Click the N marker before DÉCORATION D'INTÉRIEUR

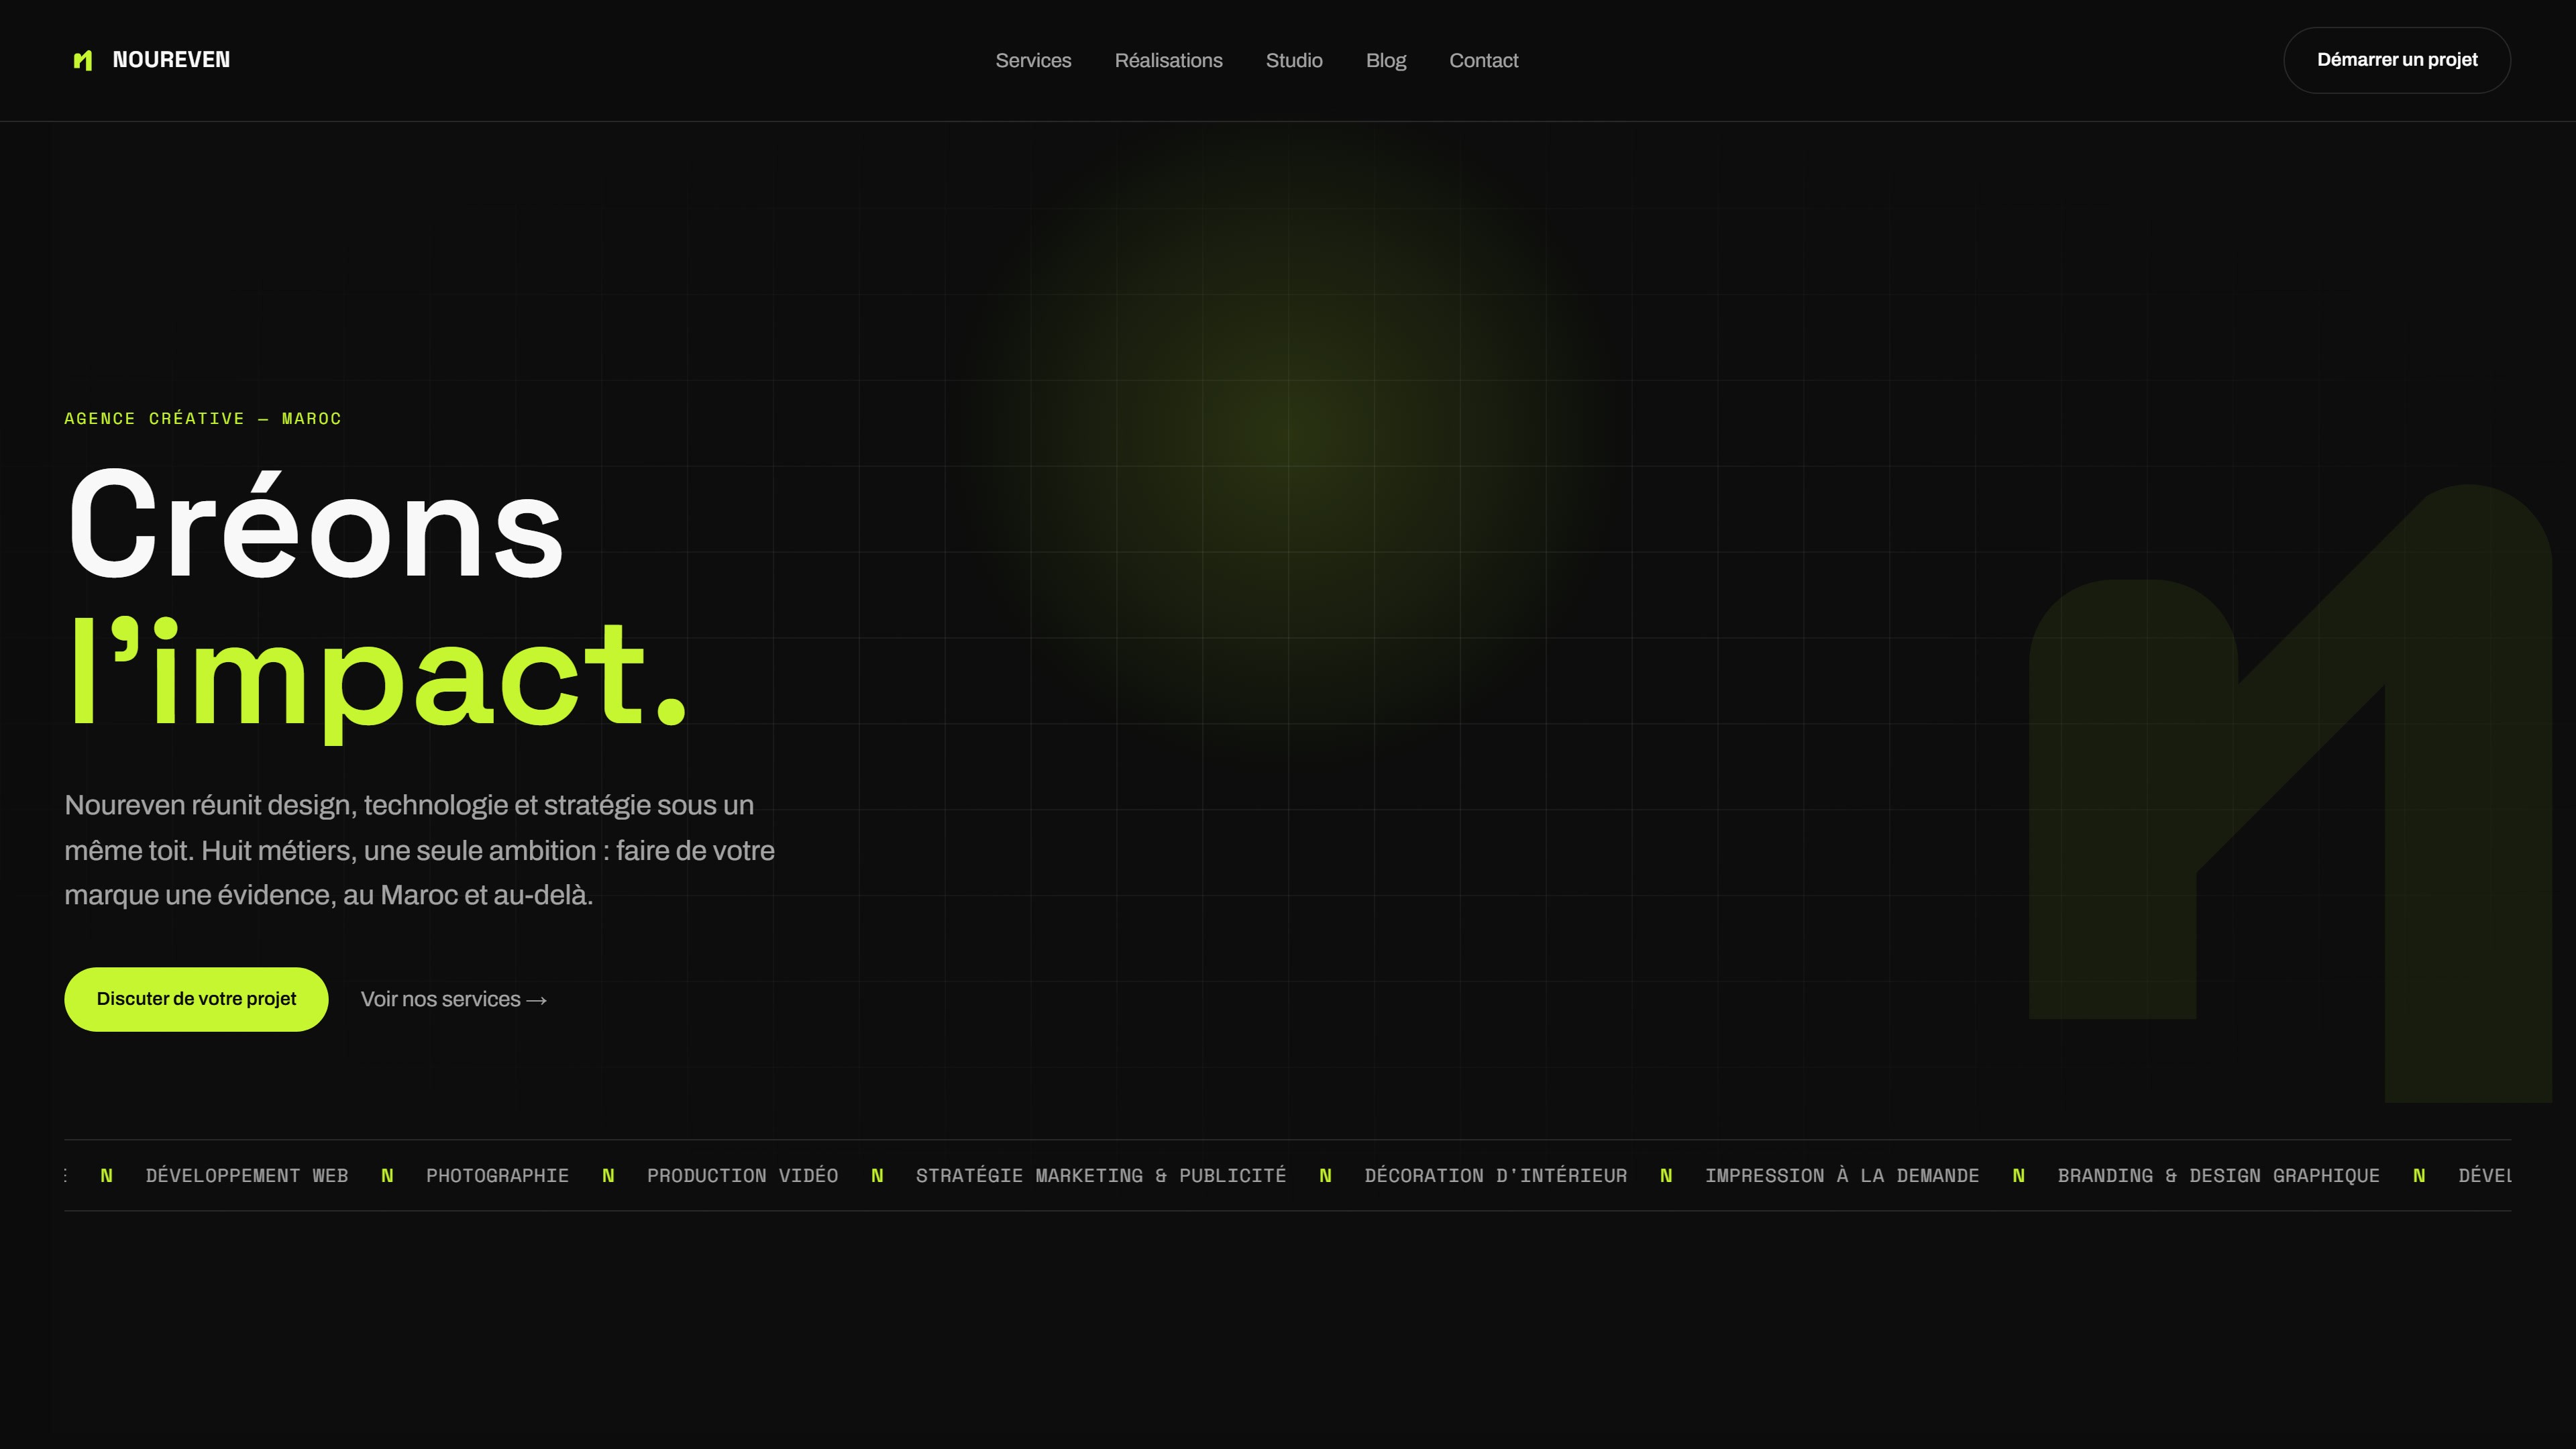(x=1325, y=1175)
